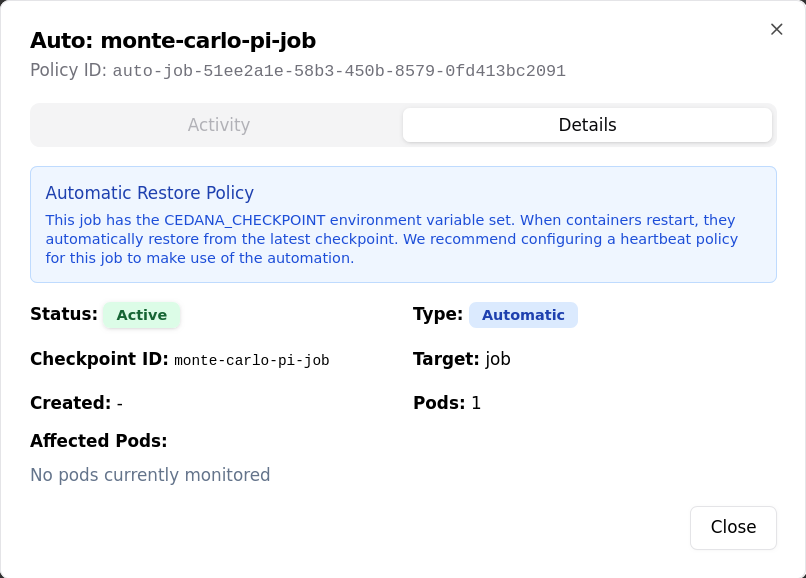The width and height of the screenshot is (806, 578).
Task: Click the 'Type:' label
Action: click(438, 314)
